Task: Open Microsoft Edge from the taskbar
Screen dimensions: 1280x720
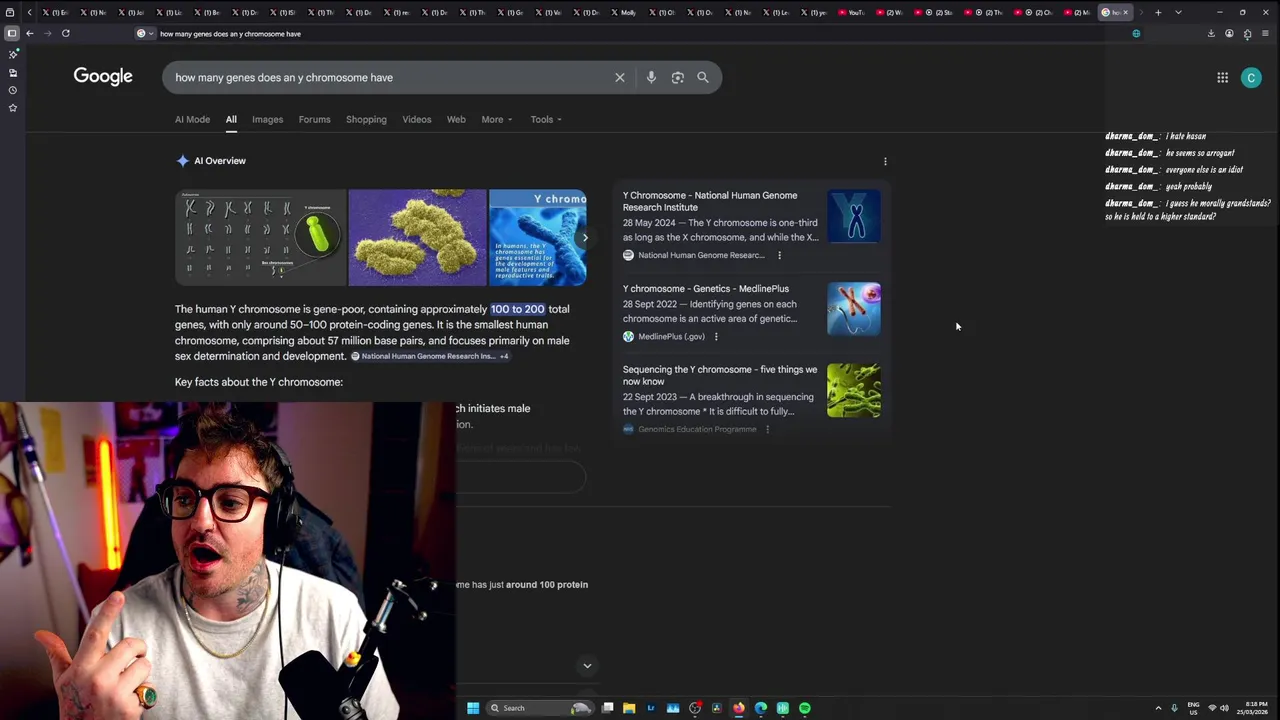Action: (x=761, y=708)
